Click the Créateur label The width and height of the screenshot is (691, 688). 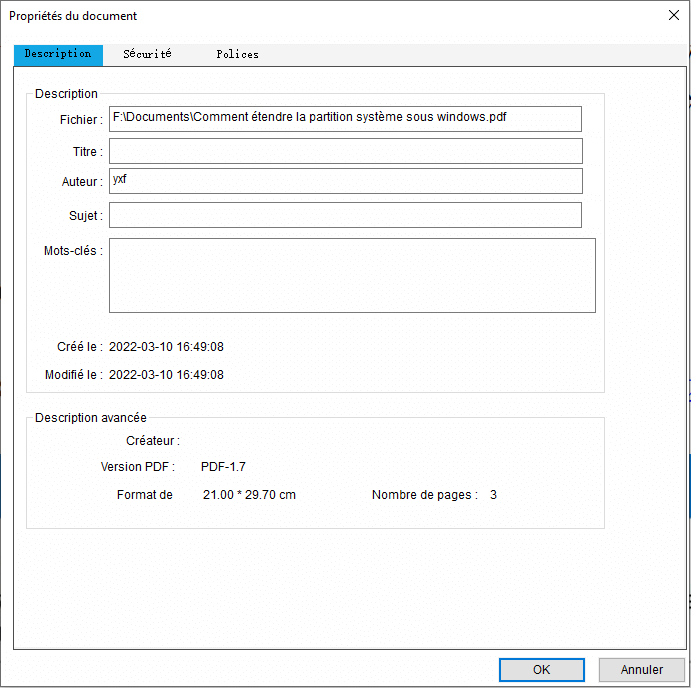pos(152,441)
